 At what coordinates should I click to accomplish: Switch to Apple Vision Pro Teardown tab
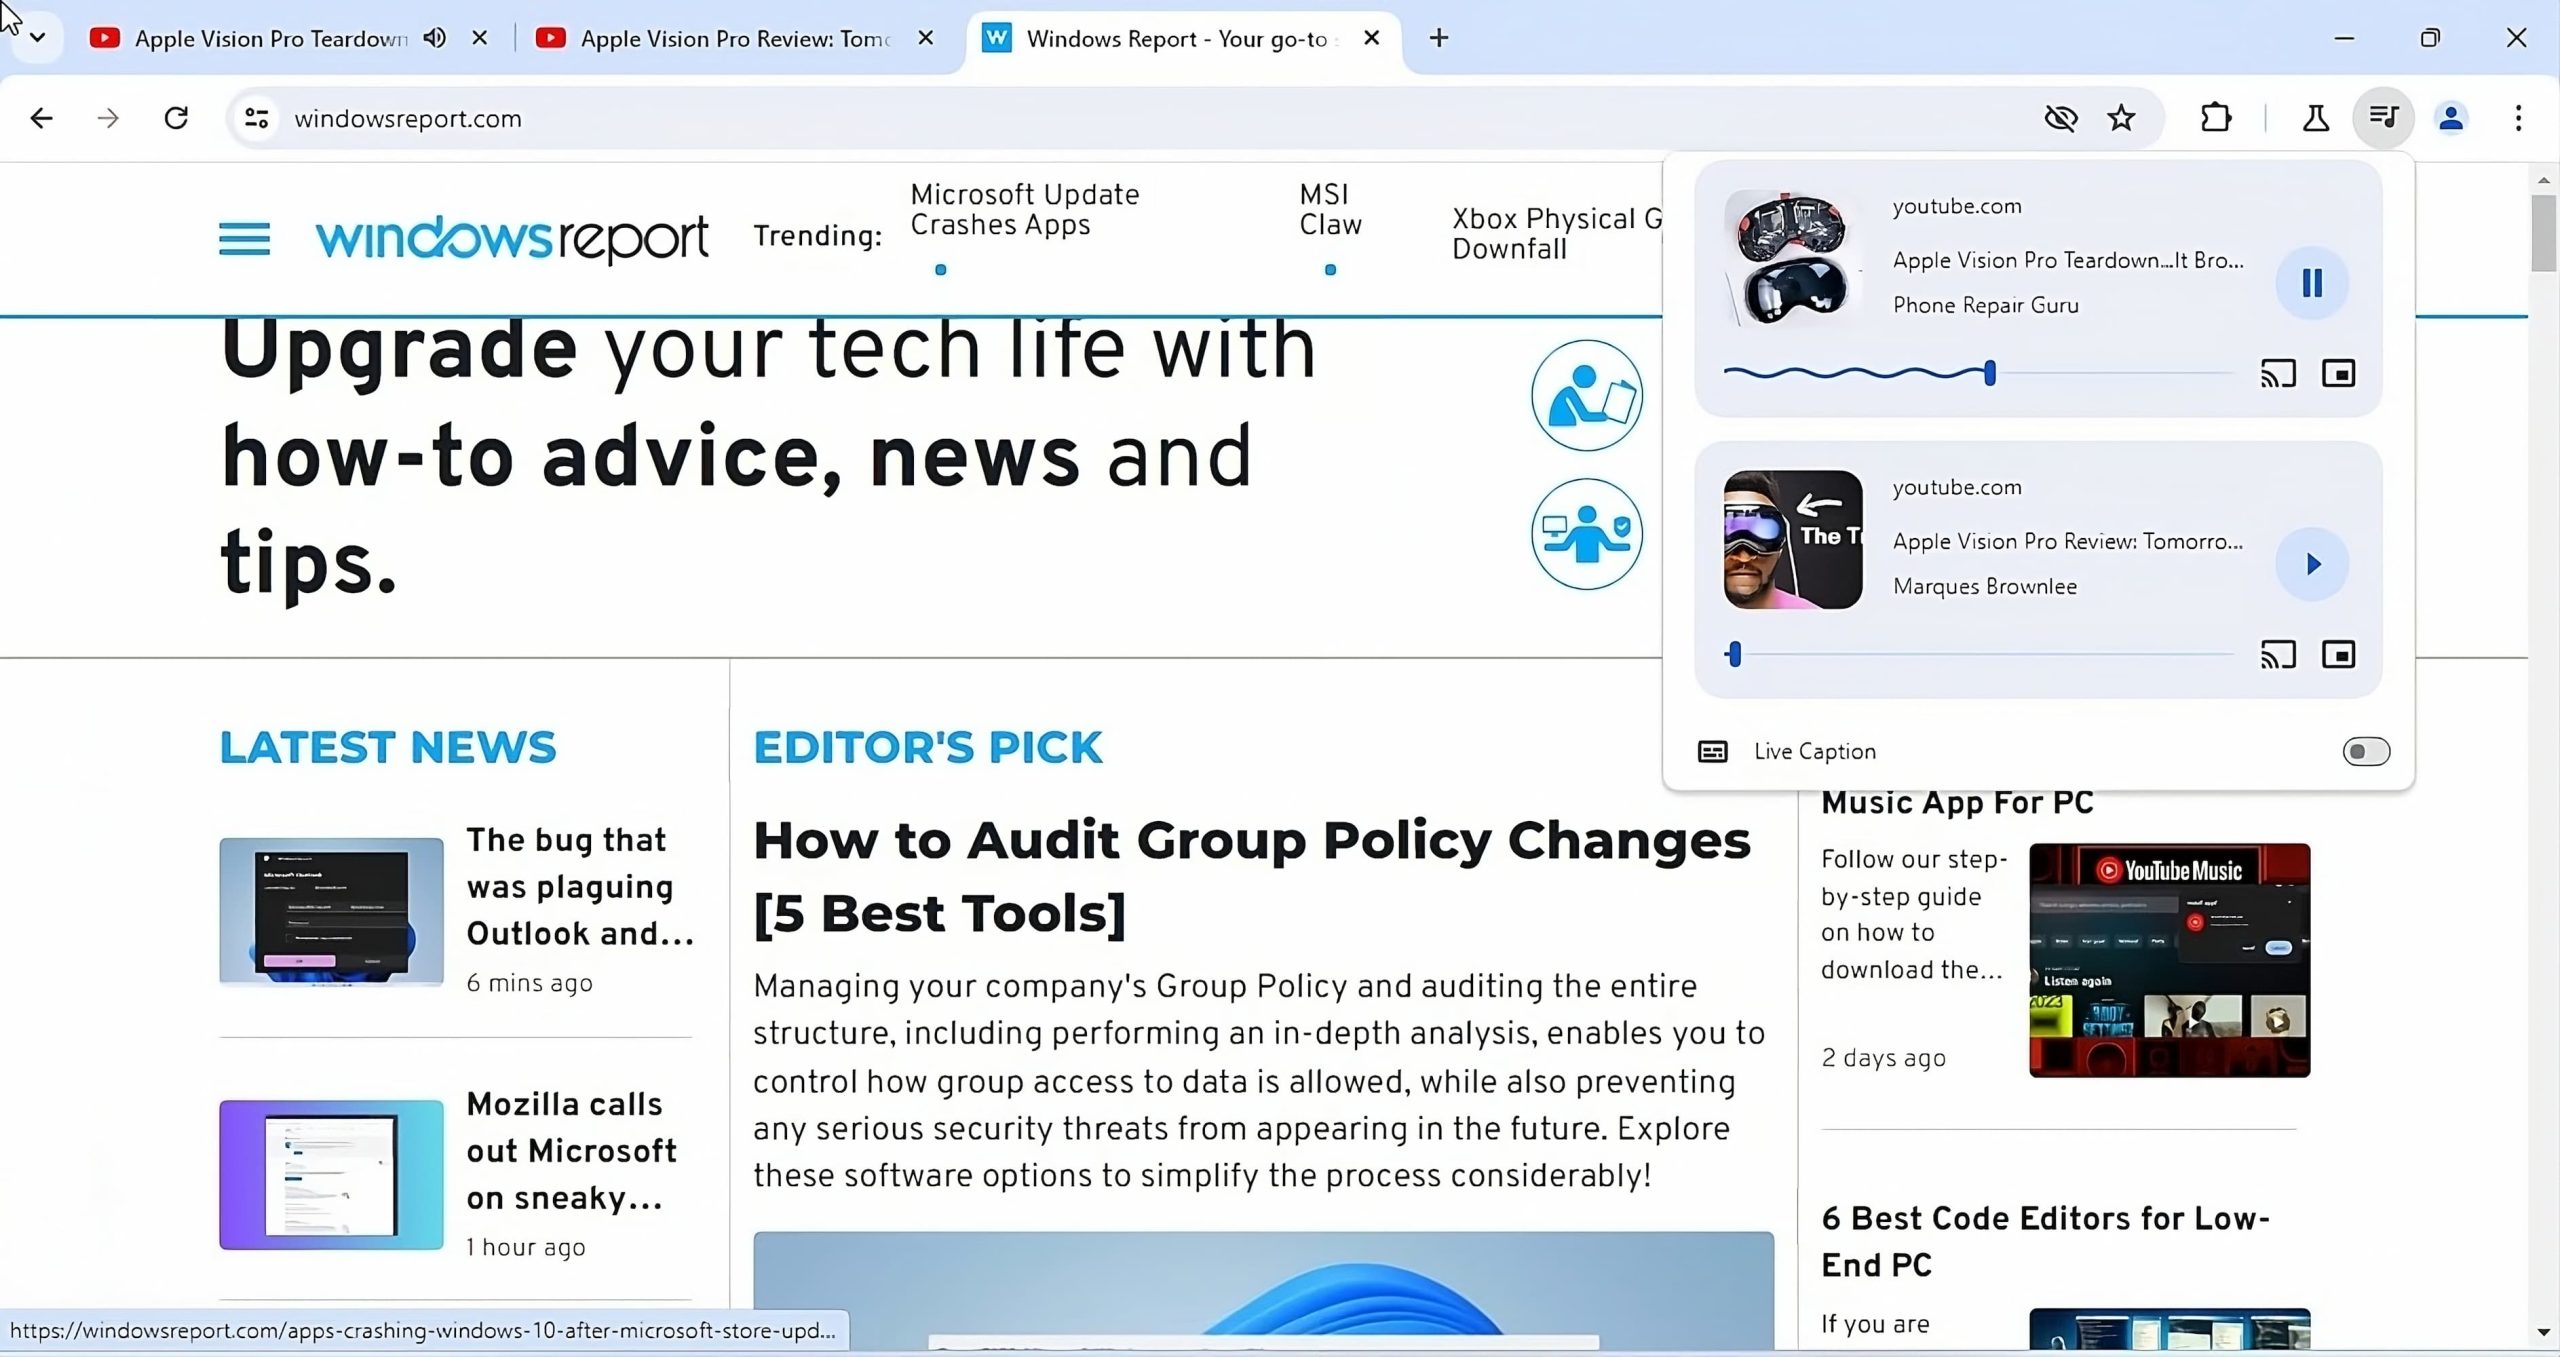click(270, 38)
